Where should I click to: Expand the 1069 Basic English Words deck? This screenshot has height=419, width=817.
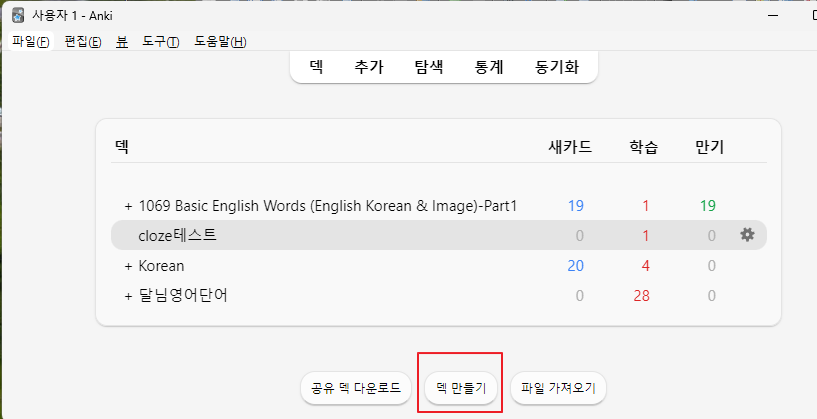128,206
